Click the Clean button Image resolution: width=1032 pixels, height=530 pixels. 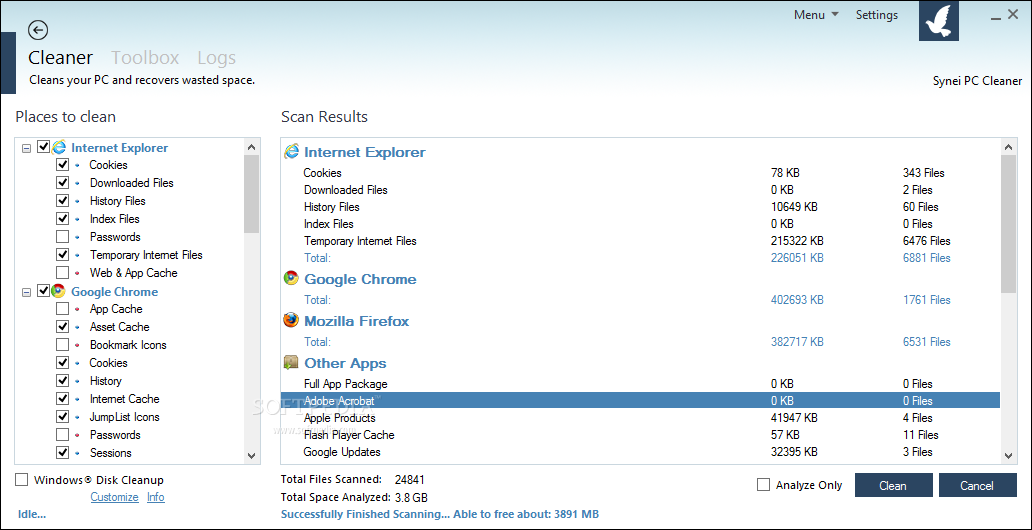(x=893, y=485)
